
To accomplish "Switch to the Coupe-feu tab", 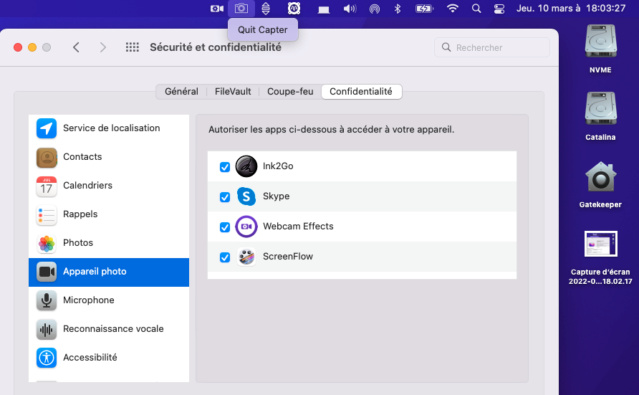I will click(x=290, y=91).
